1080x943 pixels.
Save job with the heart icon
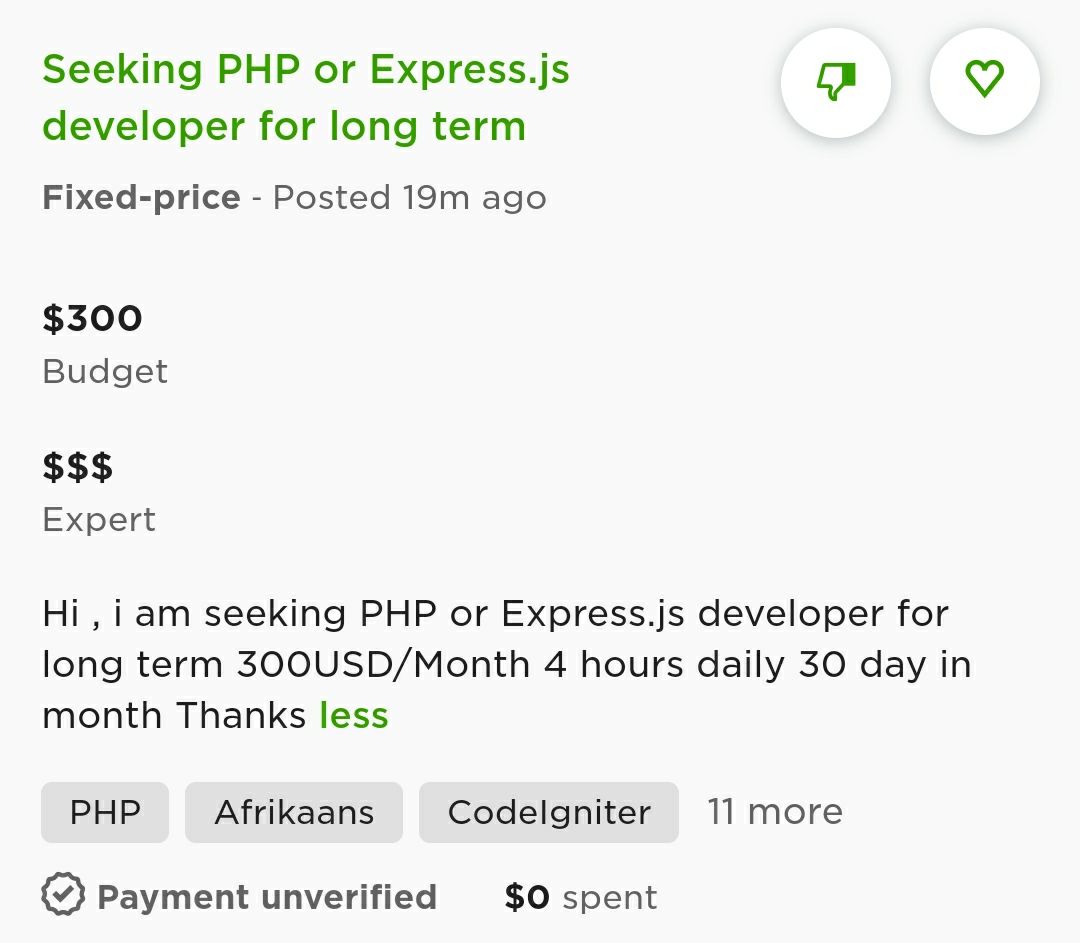tap(984, 81)
